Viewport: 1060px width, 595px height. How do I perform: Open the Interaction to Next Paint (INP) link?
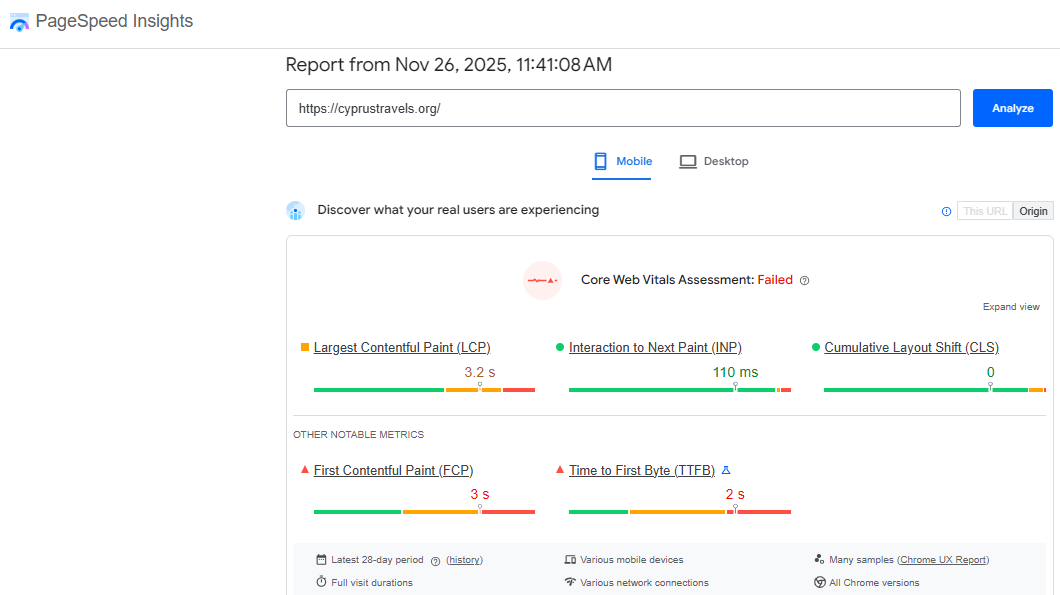[655, 348]
